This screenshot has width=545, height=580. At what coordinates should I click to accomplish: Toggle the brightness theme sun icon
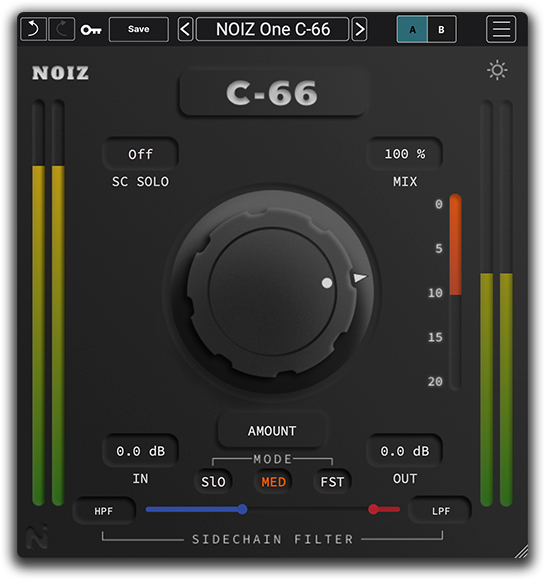(x=497, y=70)
